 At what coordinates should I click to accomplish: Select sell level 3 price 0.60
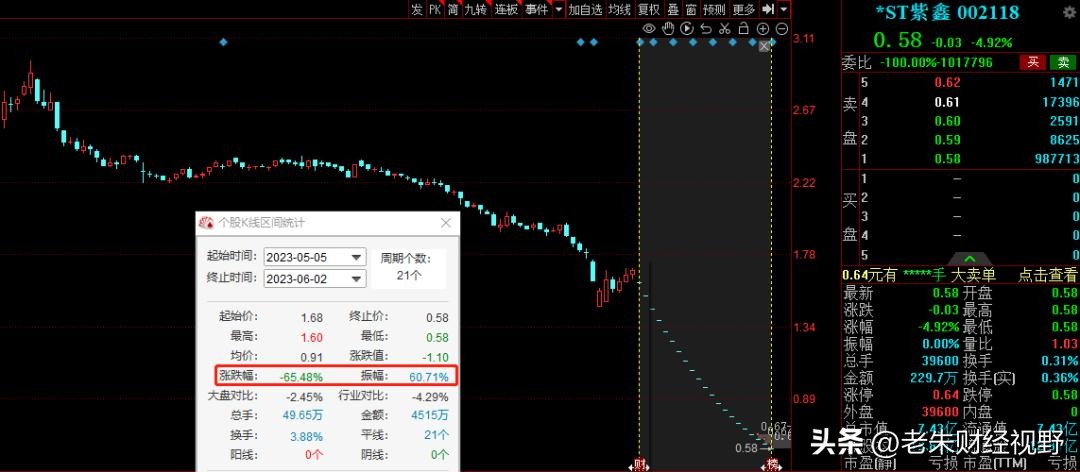(x=948, y=121)
